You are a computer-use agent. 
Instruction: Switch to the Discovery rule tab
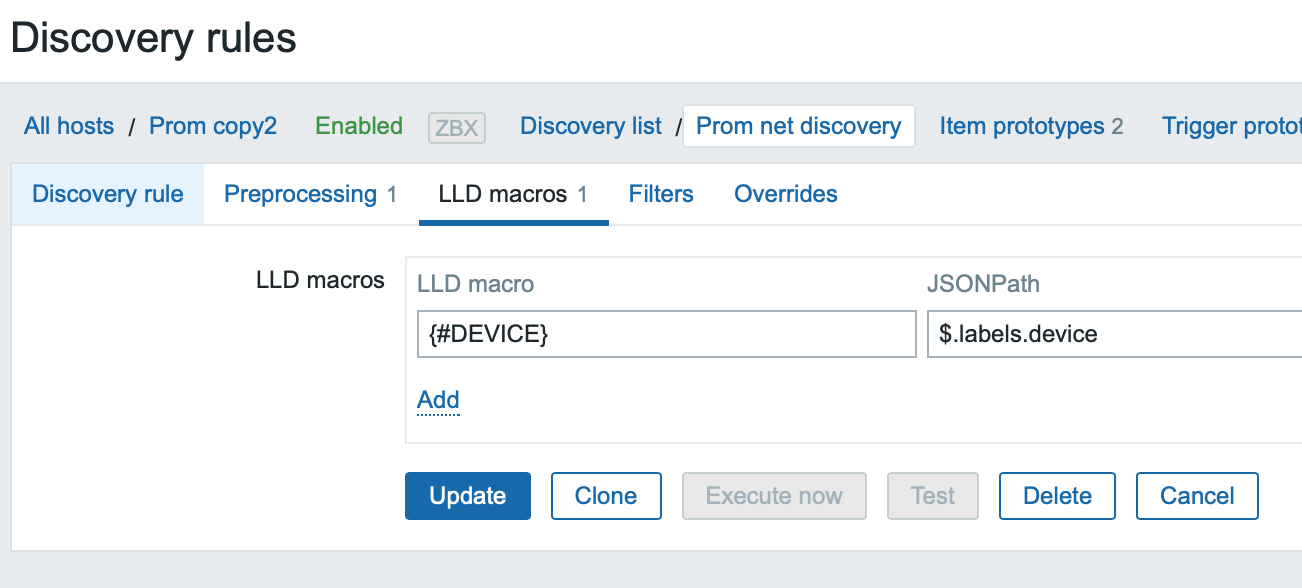pos(108,194)
